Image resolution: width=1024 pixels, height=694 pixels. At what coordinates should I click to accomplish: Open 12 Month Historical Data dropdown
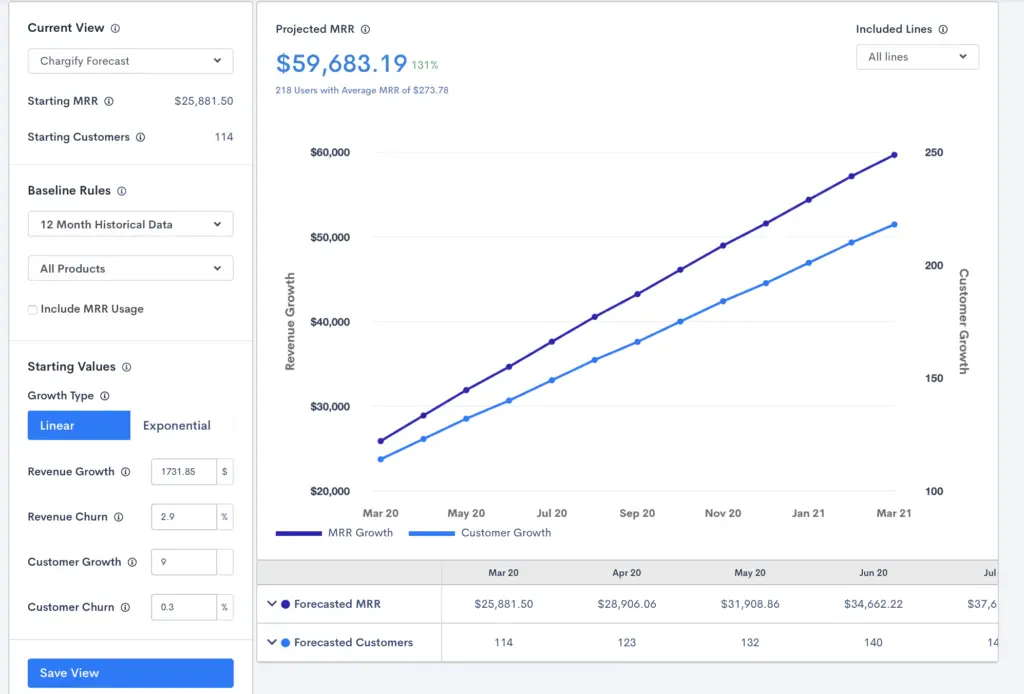click(x=131, y=224)
